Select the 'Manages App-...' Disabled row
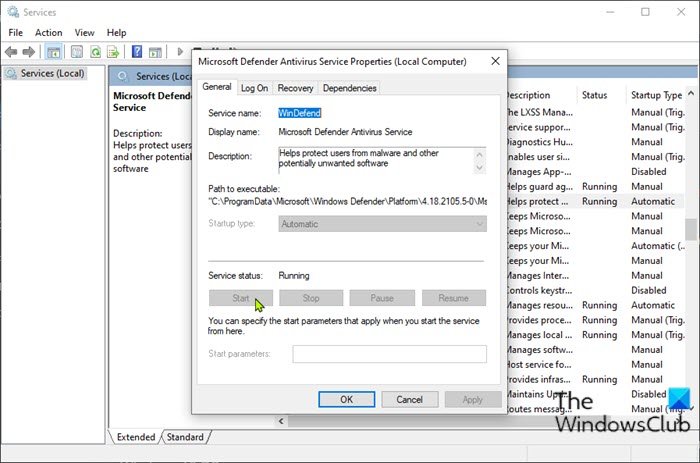The image size is (700, 463). 595,172
